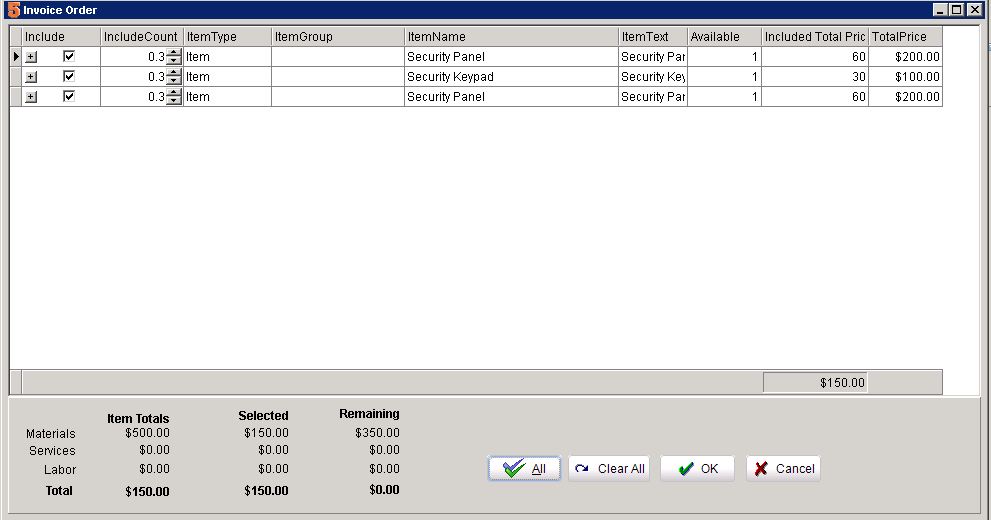Maximize the Invoice Order window
Viewport: 991px width, 520px height.
point(957,9)
